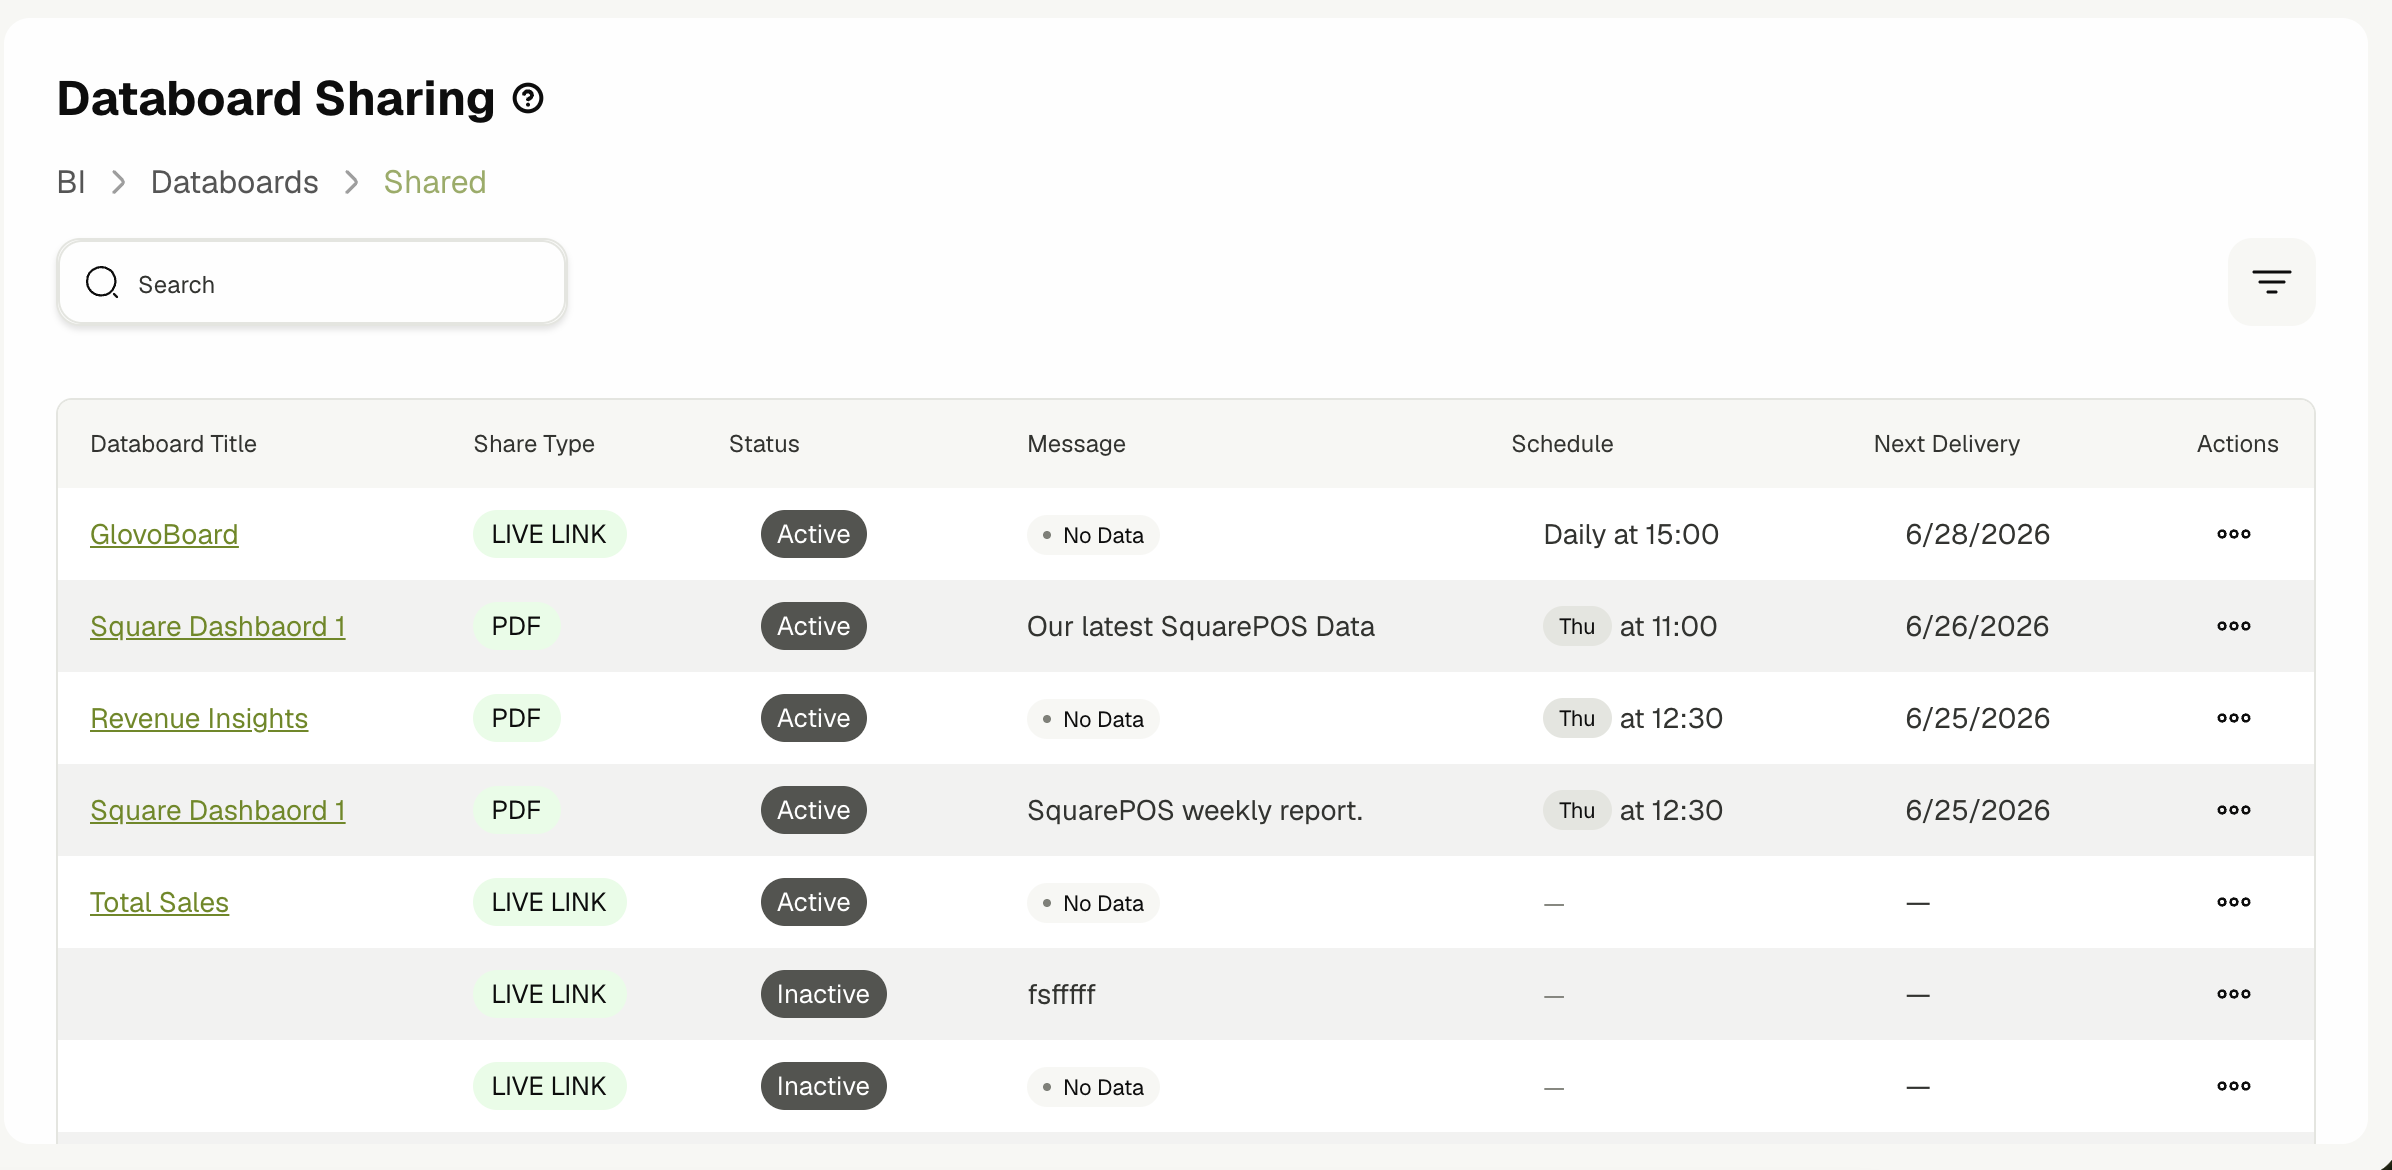Screen dimensions: 2392x1170
Task: Open actions menu for SquarePOS weekly report row
Action: (2233, 810)
